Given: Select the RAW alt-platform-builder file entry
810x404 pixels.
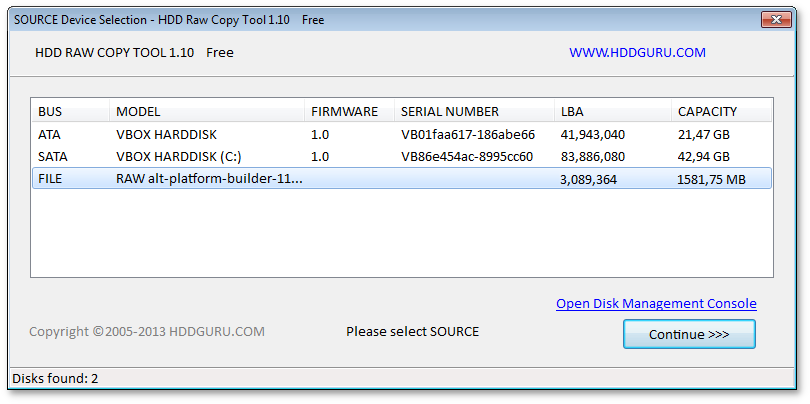Looking at the screenshot, I should 209,178.
